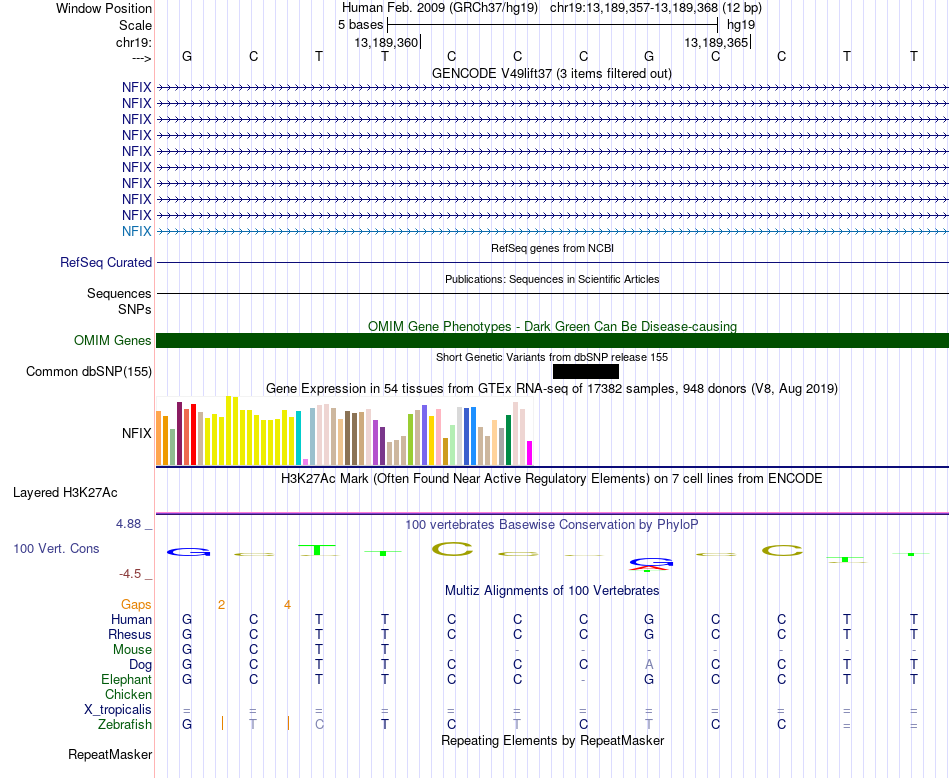Click the "chr19:" label

pyautogui.click(x=133, y=42)
